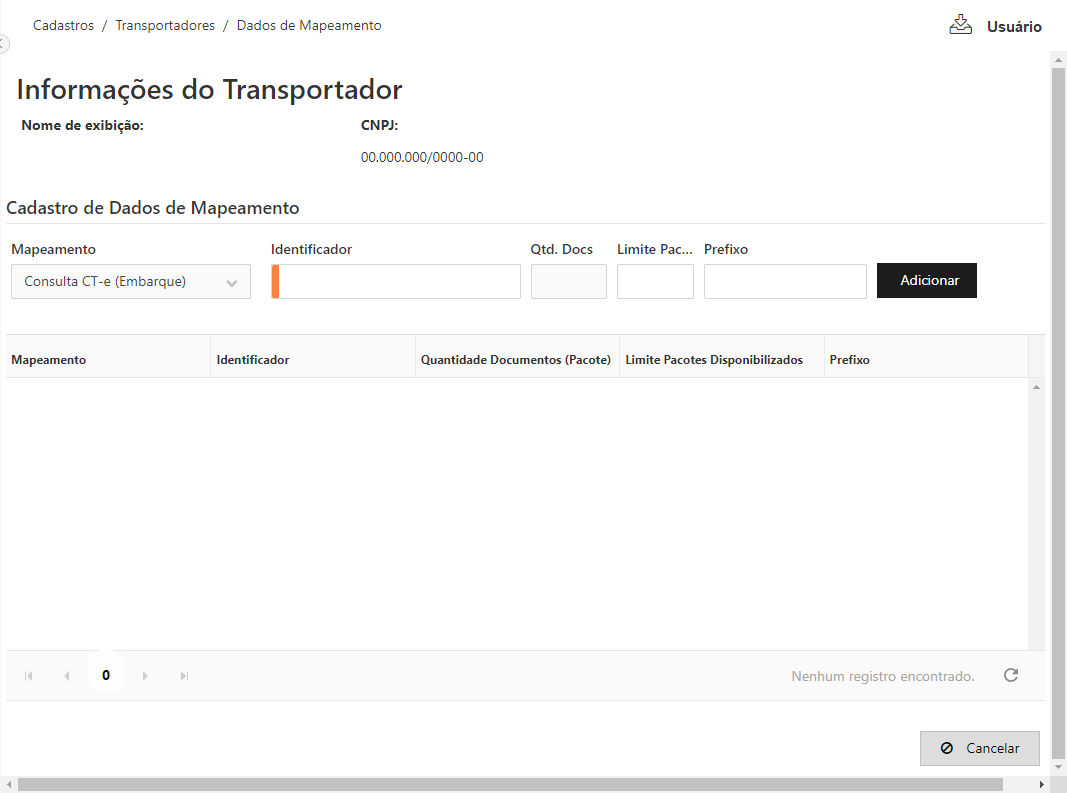The image size is (1067, 793).
Task: Click the Usuário menu at top right
Action: tap(1014, 27)
